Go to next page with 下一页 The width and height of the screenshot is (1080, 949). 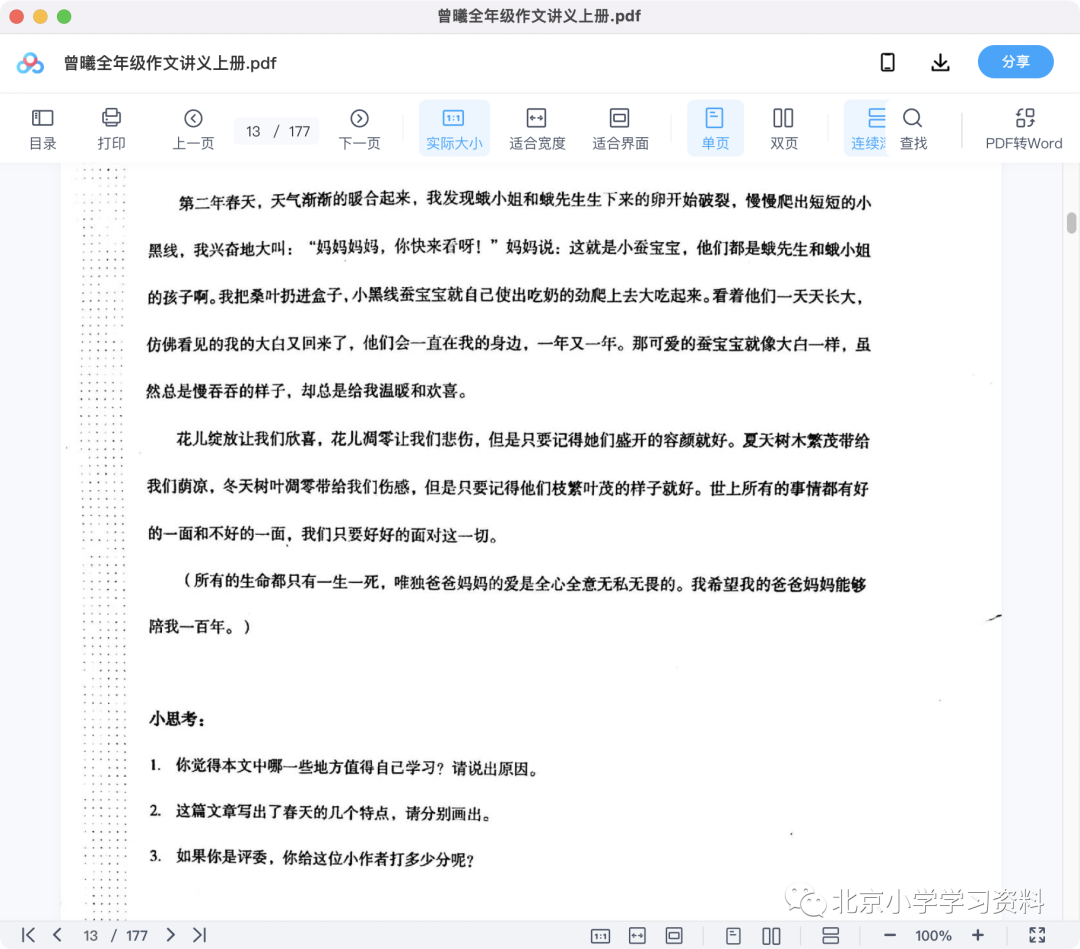click(x=359, y=128)
